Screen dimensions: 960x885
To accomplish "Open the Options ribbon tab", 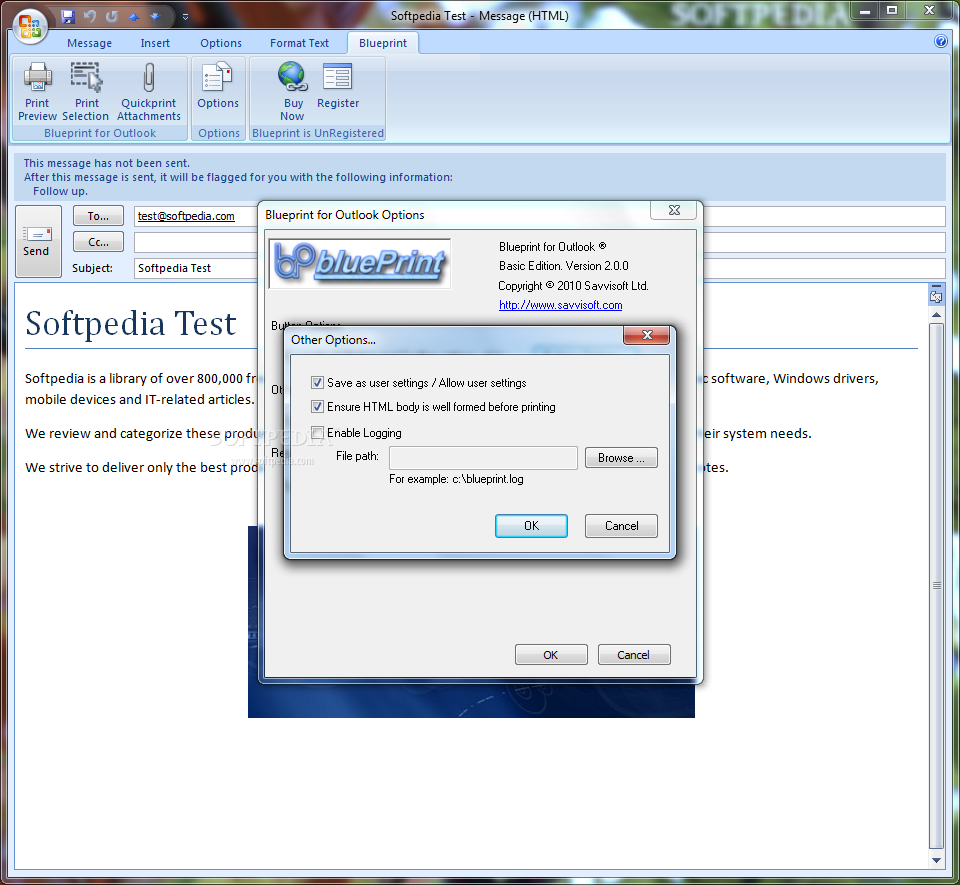I will pos(220,43).
